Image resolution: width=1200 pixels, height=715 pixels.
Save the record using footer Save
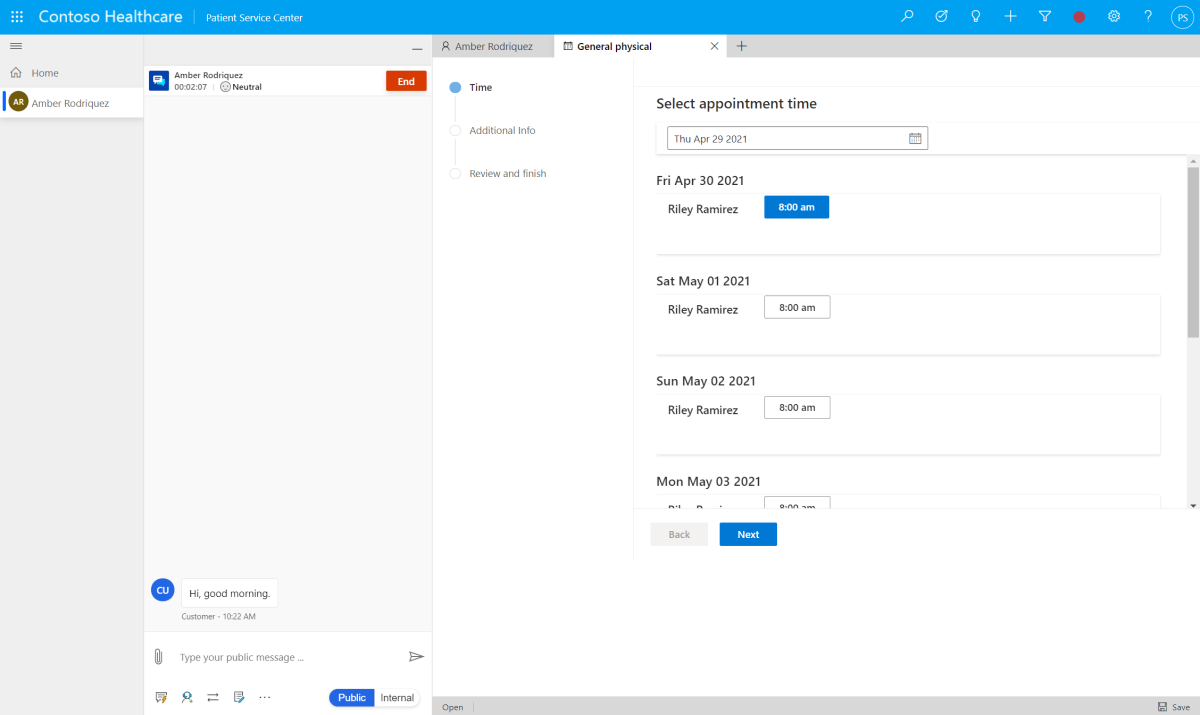1174,707
